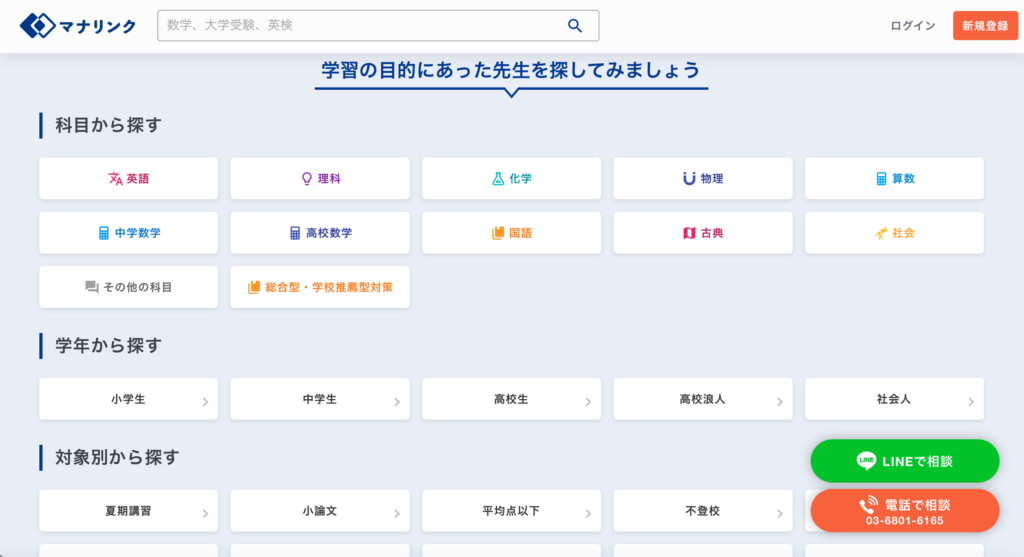Open the 英語 subject with translate icon

coord(129,179)
